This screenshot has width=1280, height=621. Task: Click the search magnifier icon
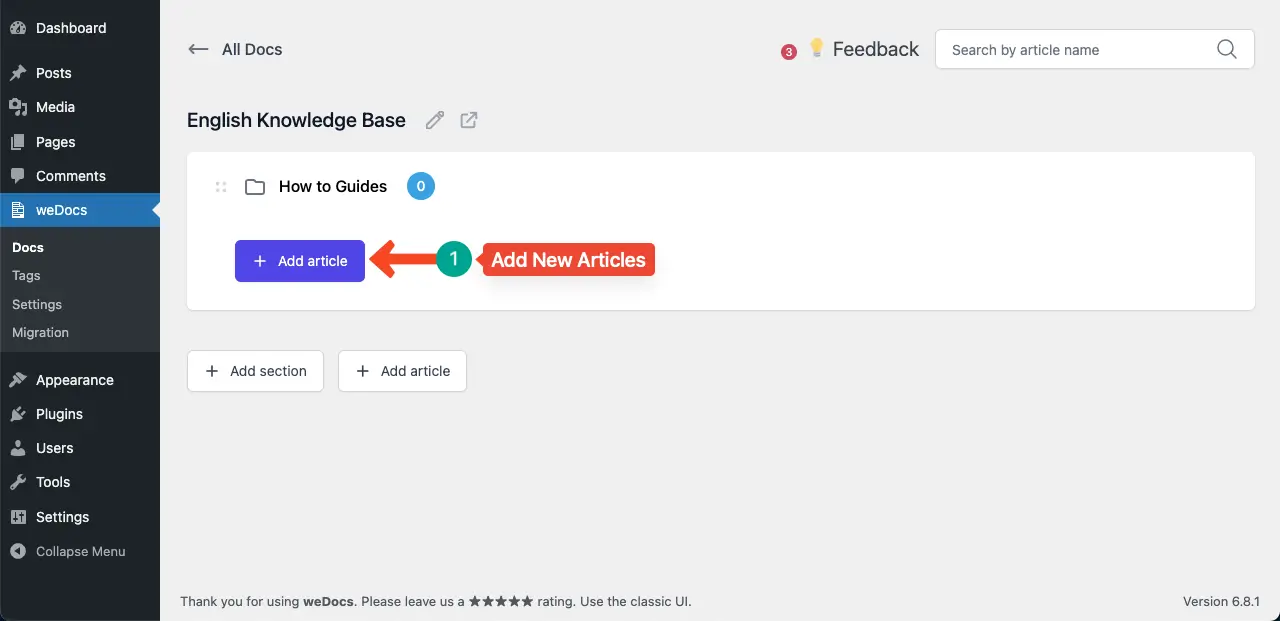[1227, 49]
